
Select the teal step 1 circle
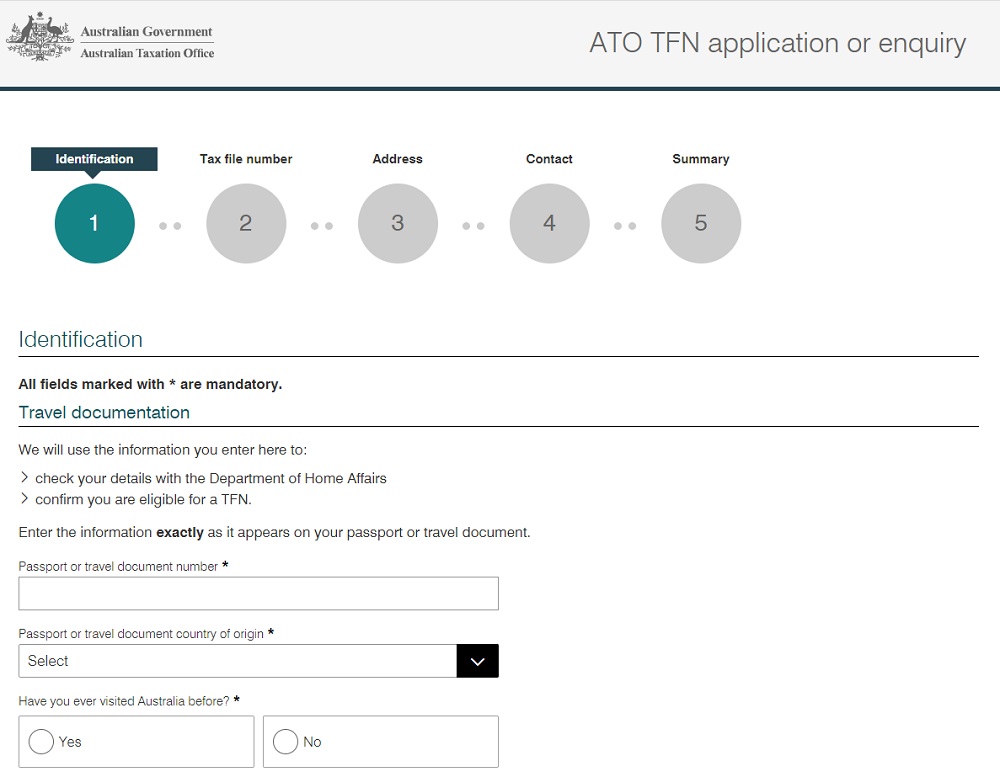tap(94, 224)
